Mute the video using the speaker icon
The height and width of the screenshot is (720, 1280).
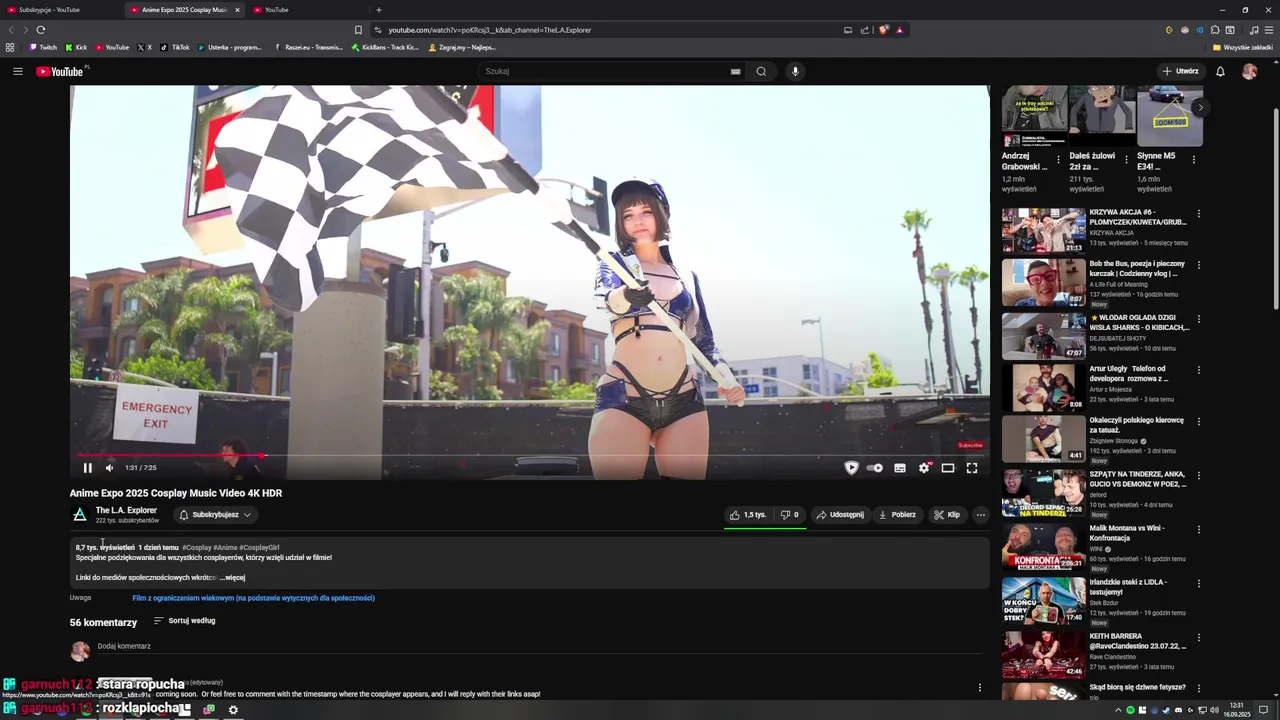click(110, 468)
